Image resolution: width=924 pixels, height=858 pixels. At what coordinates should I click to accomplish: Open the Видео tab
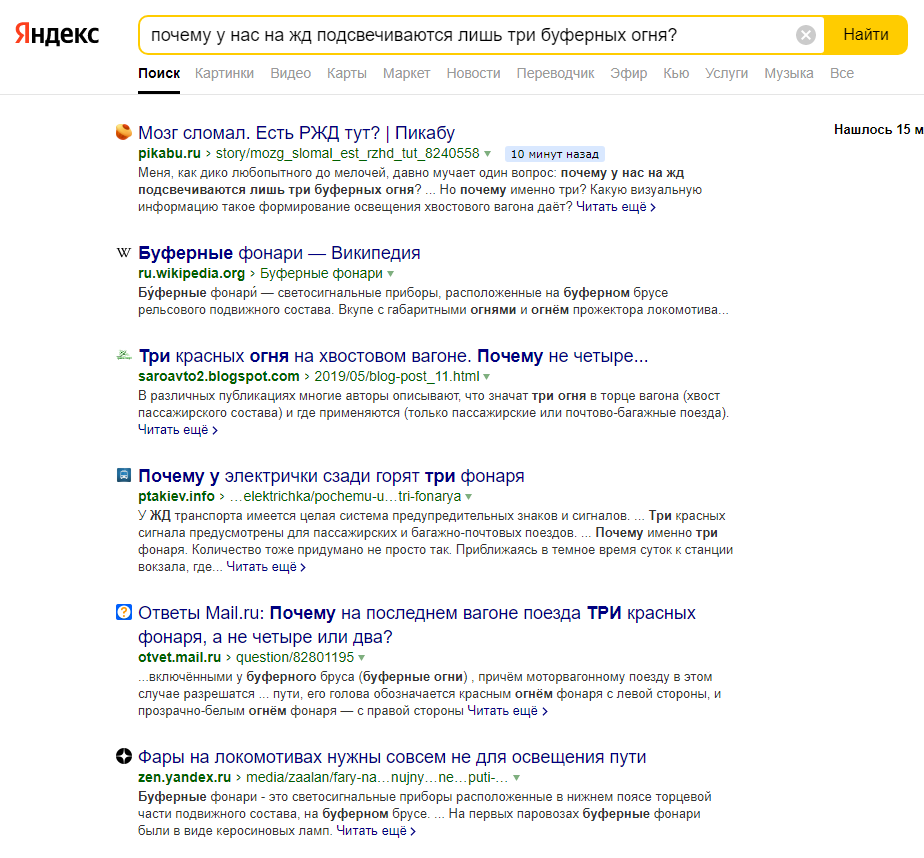(x=291, y=74)
